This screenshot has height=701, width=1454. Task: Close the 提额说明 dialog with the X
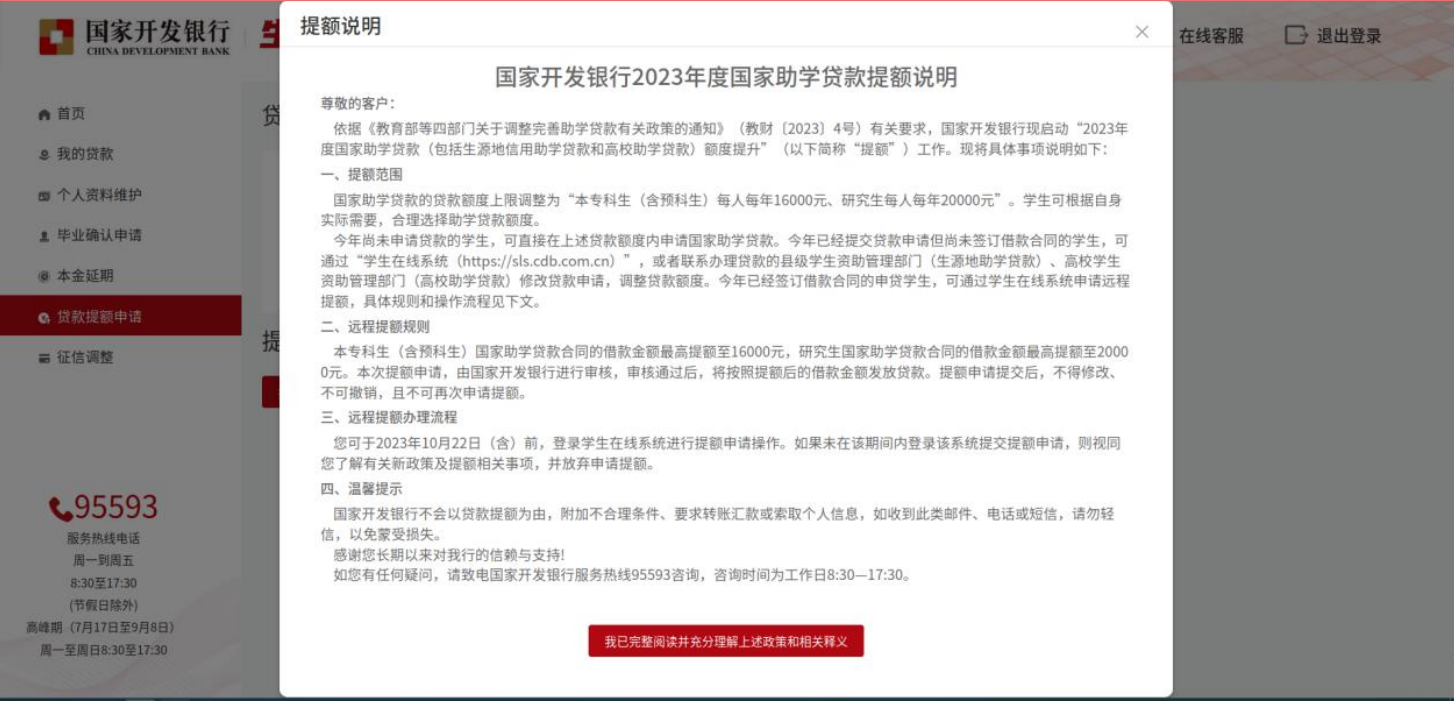click(1142, 32)
